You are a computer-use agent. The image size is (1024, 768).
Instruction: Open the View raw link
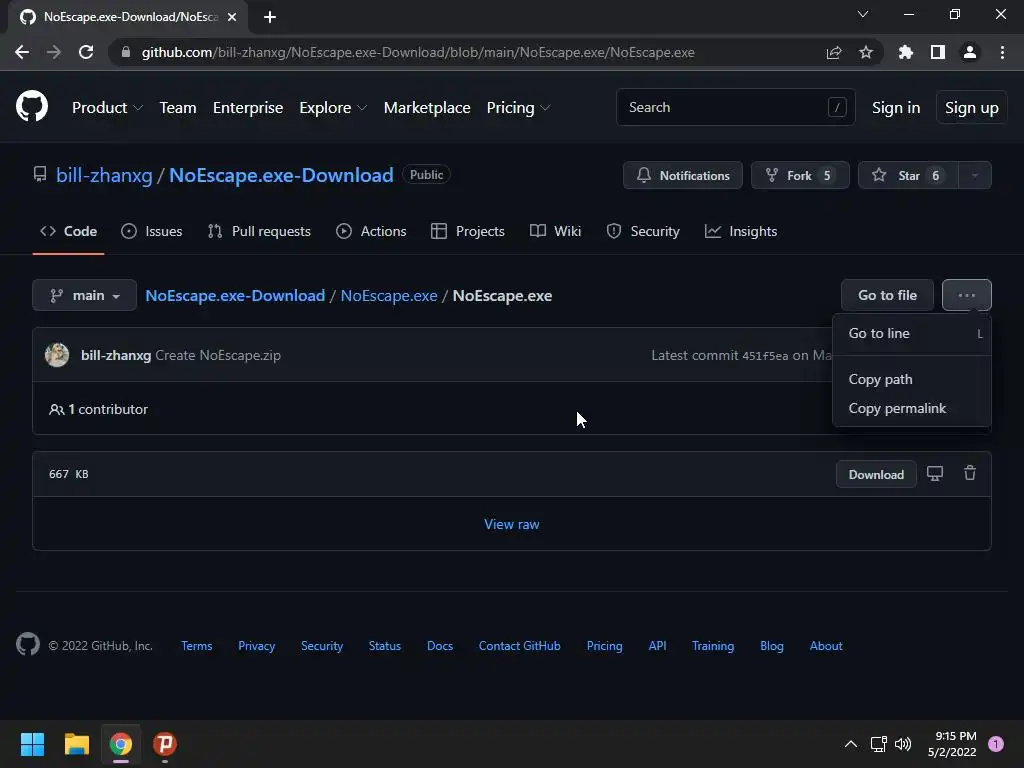click(x=511, y=524)
